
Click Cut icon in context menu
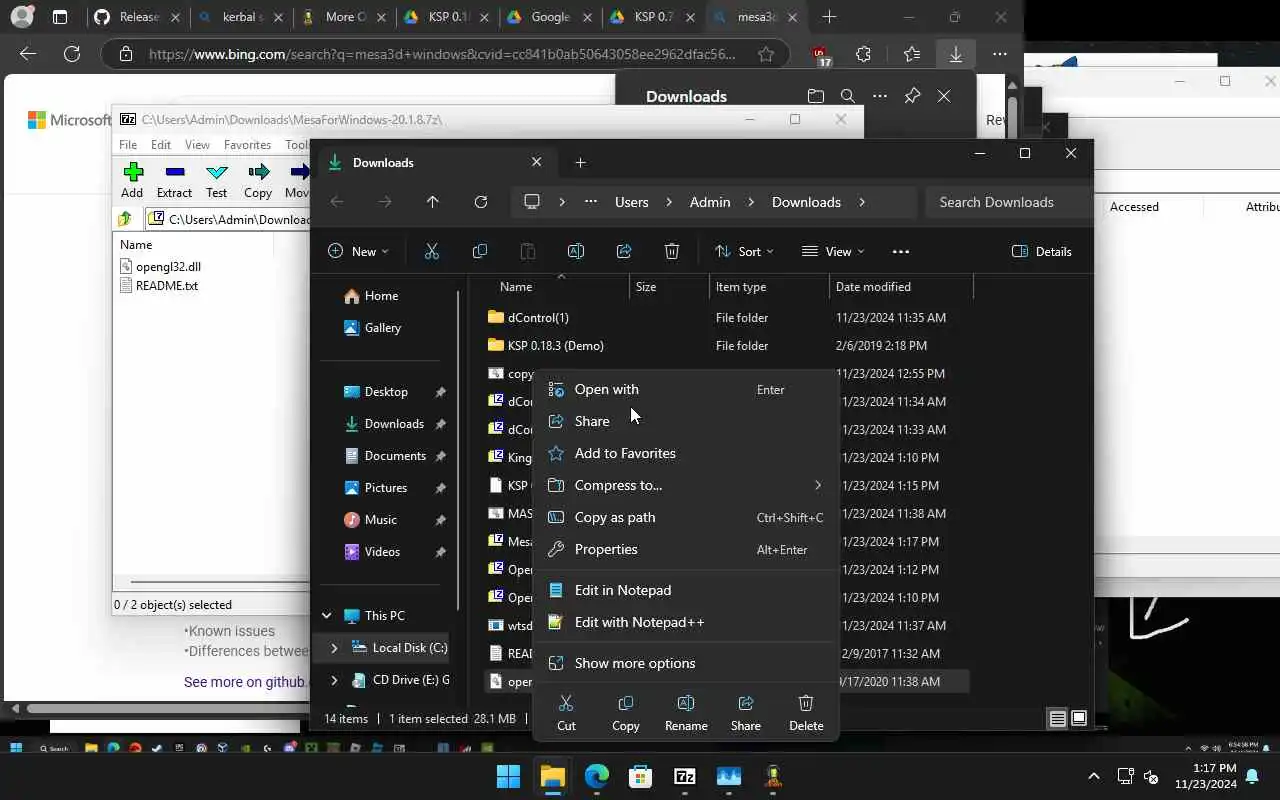coord(566,713)
